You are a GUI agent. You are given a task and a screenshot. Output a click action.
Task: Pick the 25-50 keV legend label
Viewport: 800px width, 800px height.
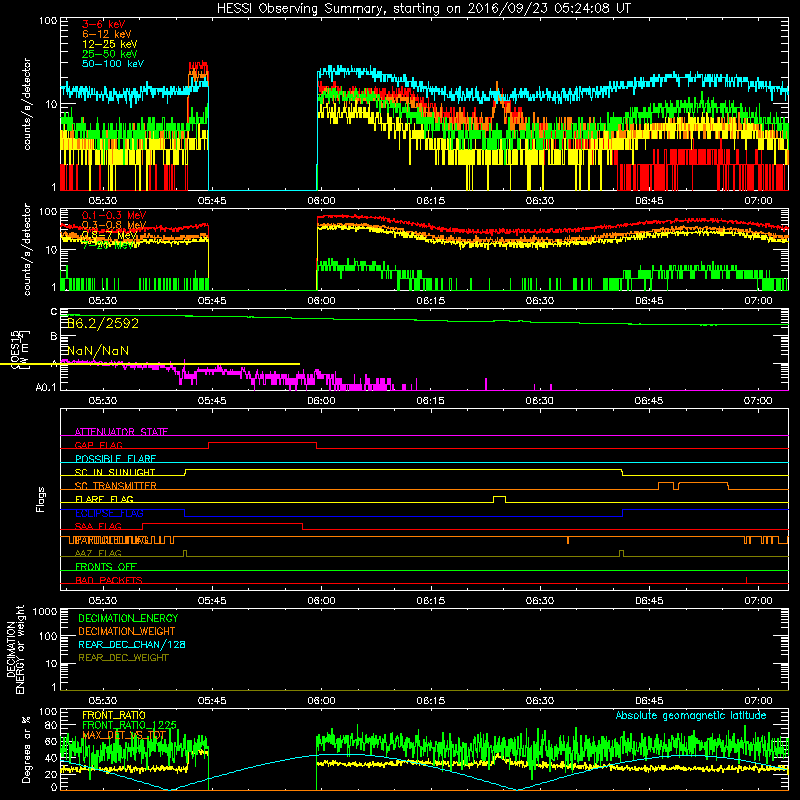point(109,54)
